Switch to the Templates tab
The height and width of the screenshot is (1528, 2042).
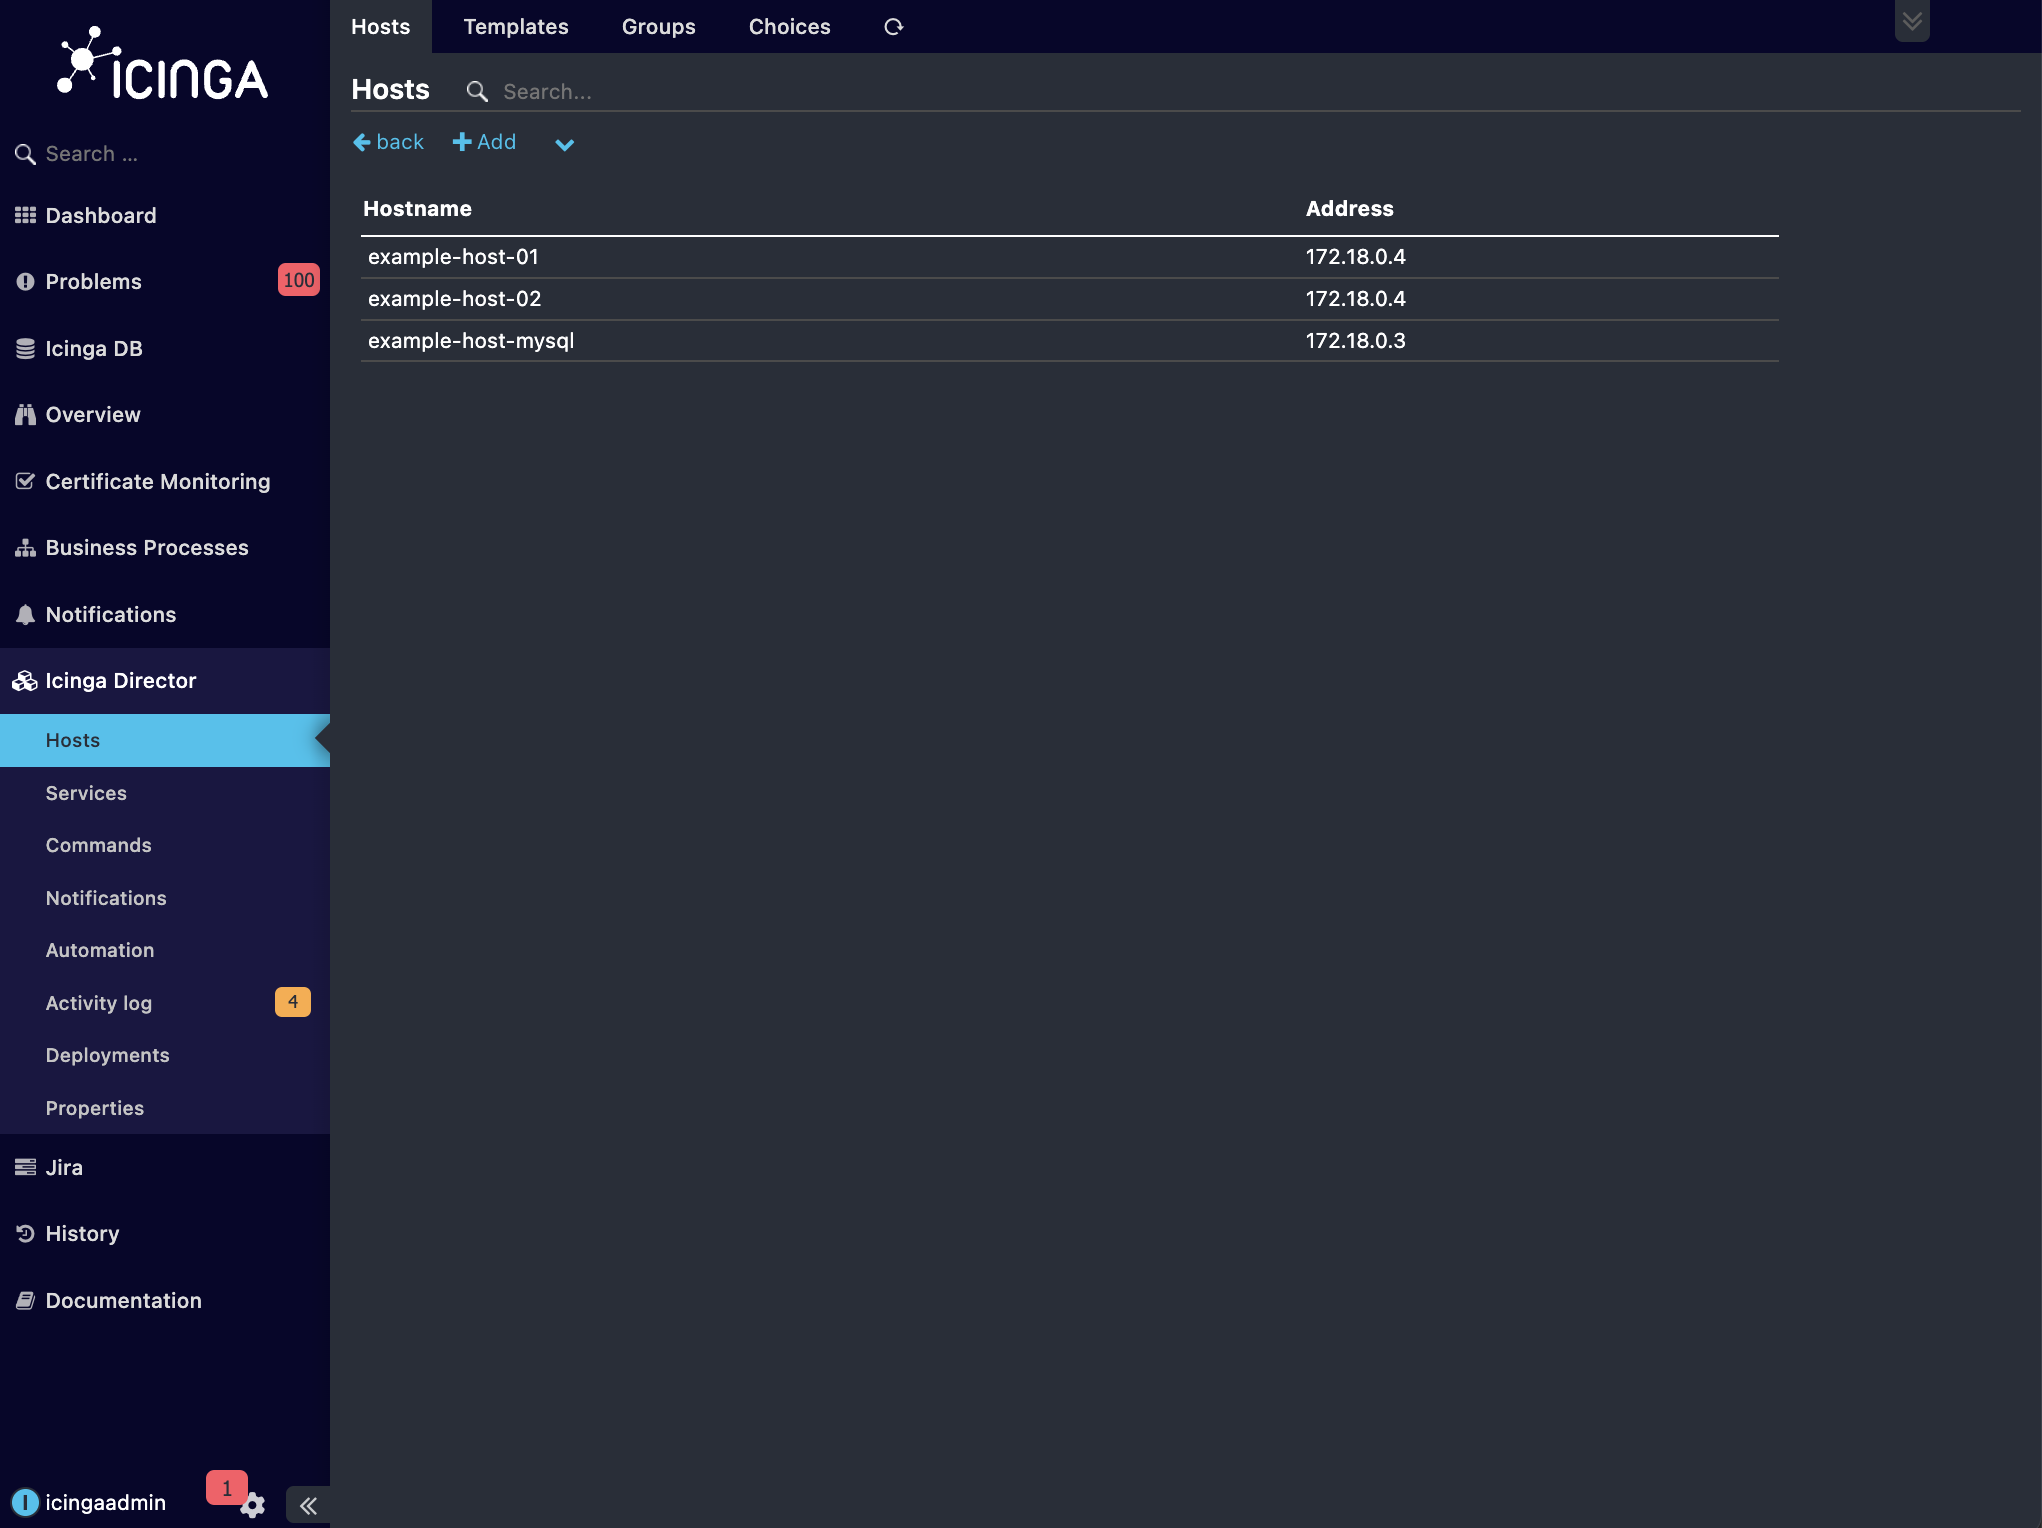[516, 27]
